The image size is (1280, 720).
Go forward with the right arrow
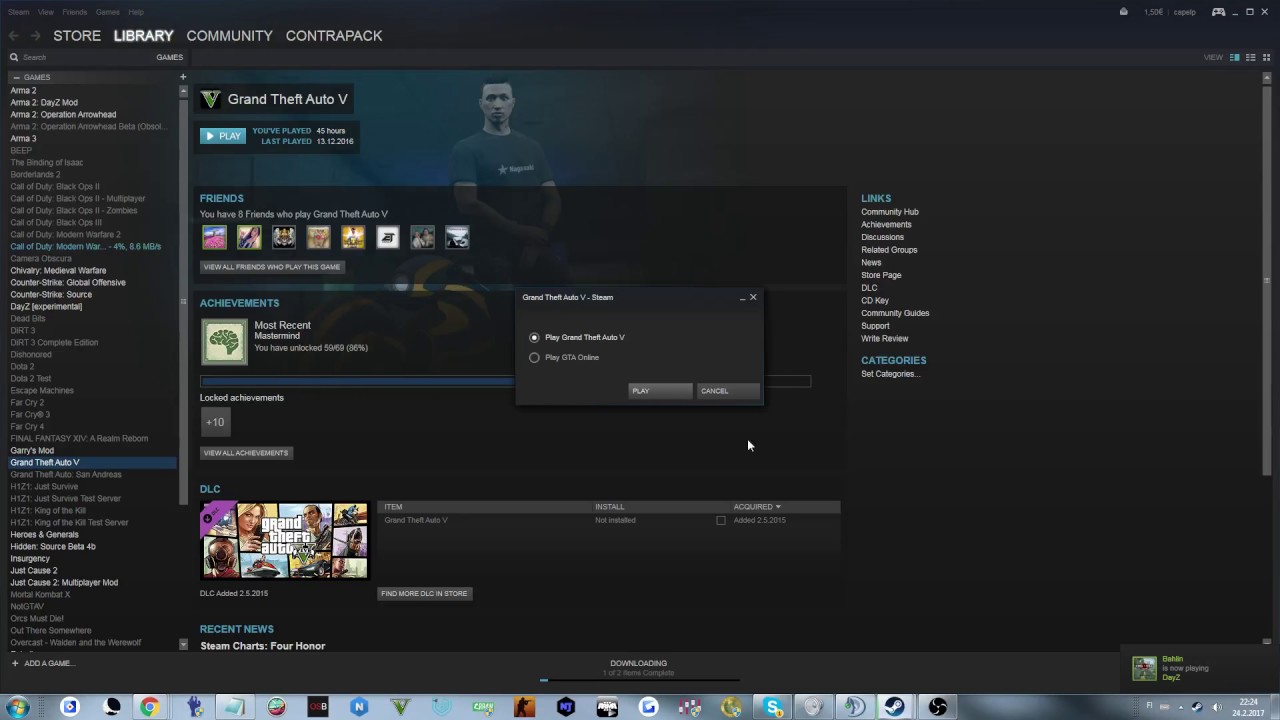pyautogui.click(x=35, y=36)
